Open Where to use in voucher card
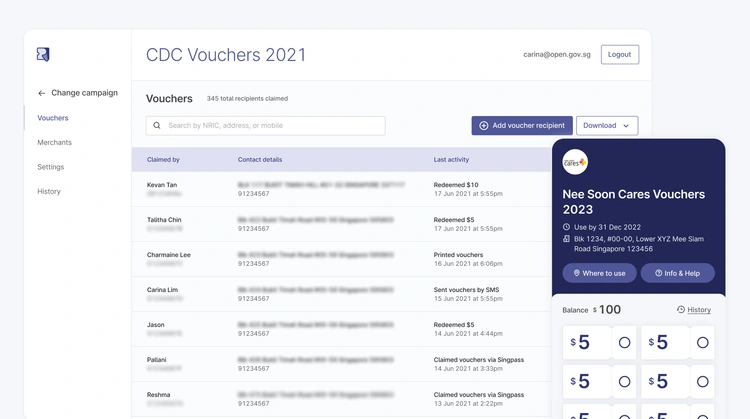Viewport: 750px width, 419px height. (x=599, y=273)
